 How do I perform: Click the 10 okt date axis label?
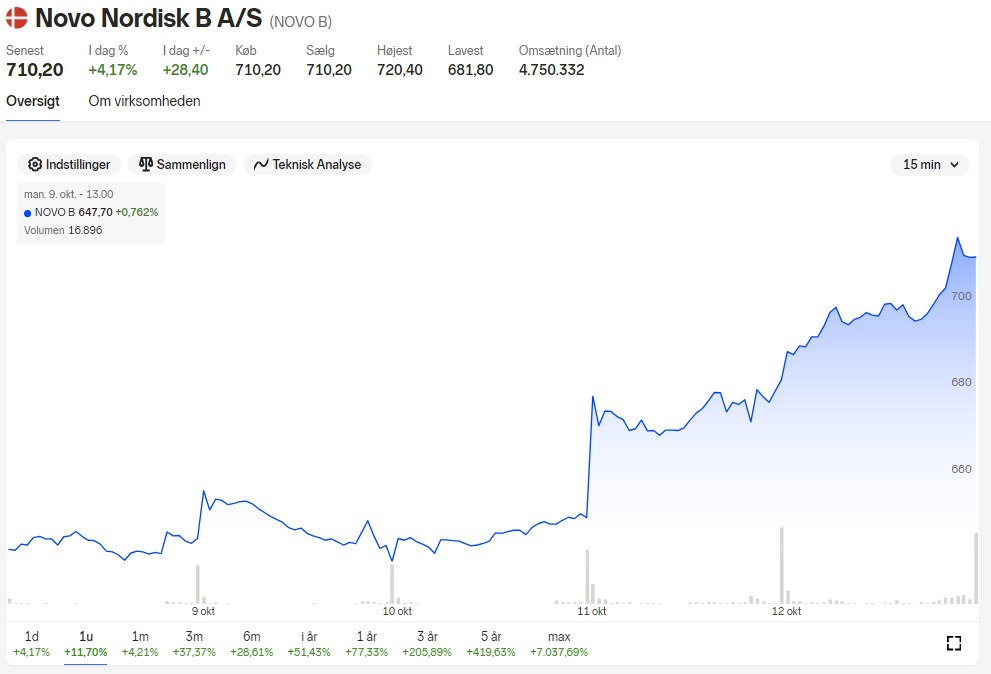[397, 611]
